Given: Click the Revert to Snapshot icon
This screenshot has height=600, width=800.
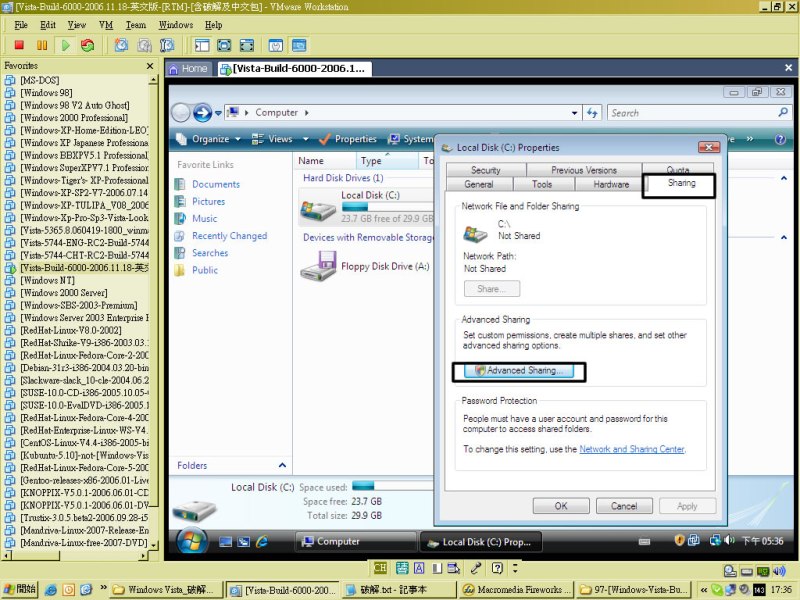Looking at the screenshot, I should [x=144, y=45].
